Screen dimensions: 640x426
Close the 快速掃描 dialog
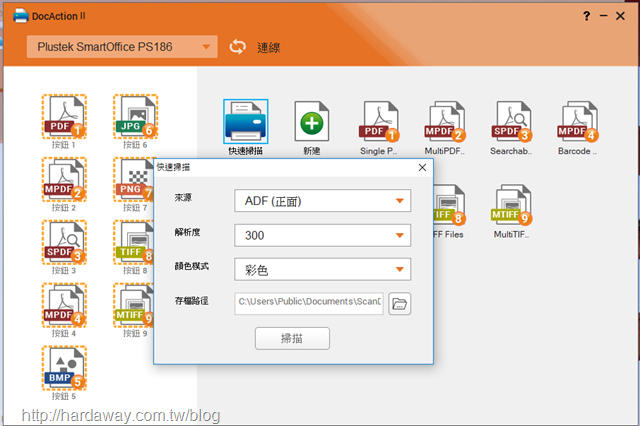[x=422, y=167]
